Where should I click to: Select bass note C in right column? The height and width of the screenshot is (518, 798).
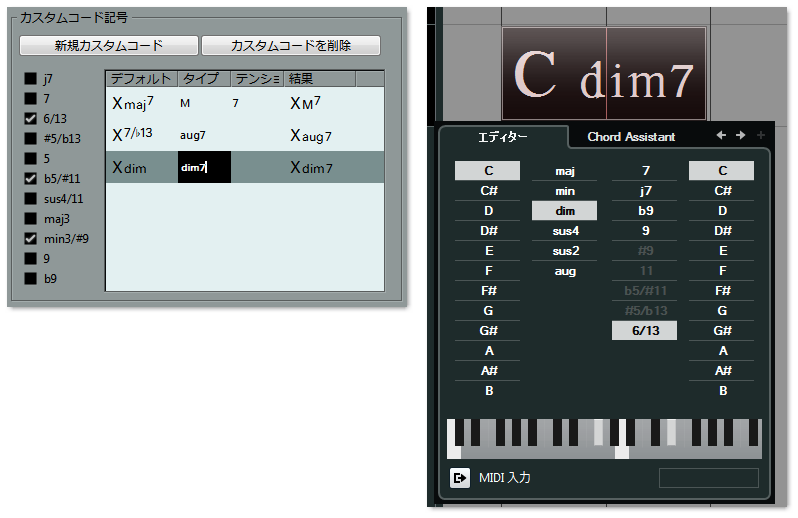click(722, 171)
